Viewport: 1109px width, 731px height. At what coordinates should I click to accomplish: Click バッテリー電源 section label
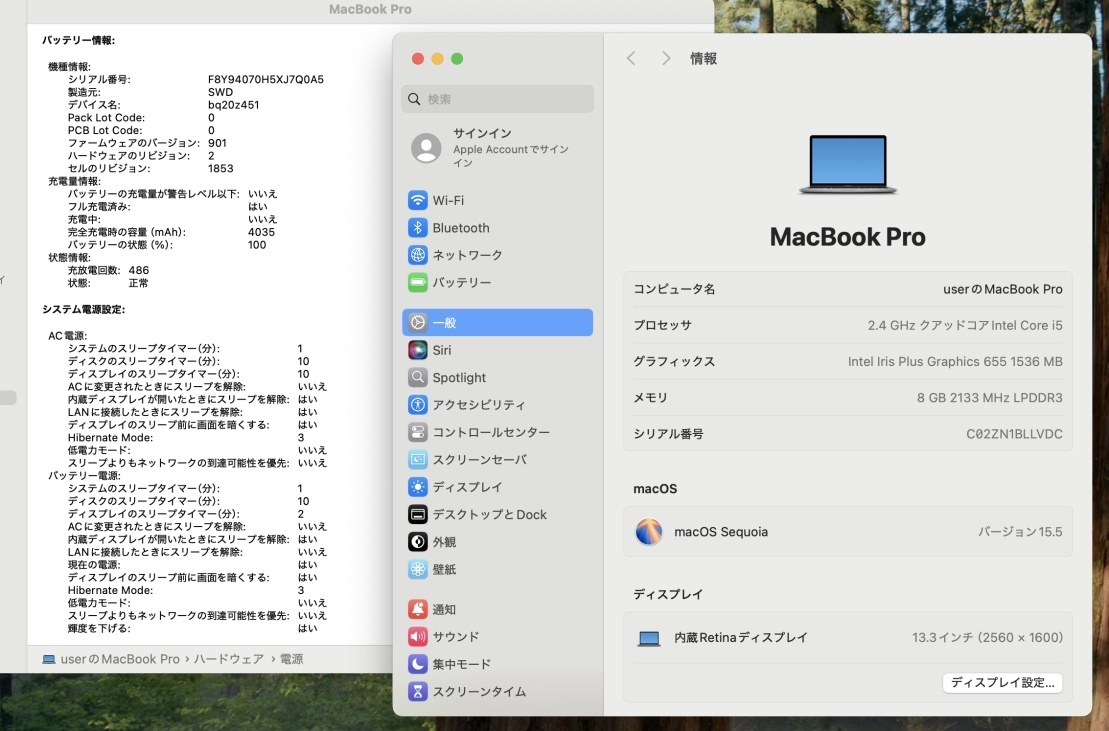[x=84, y=475]
